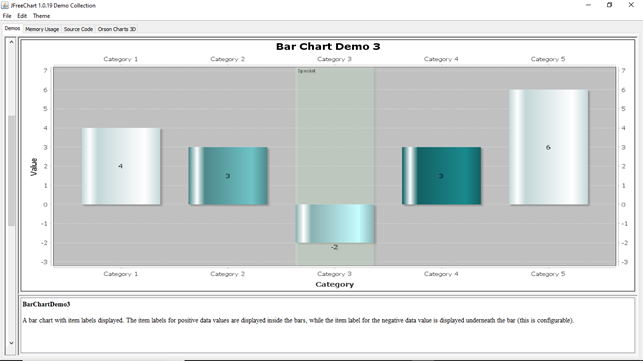Open the File menu
This screenshot has height=361, width=643.
pos(7,16)
